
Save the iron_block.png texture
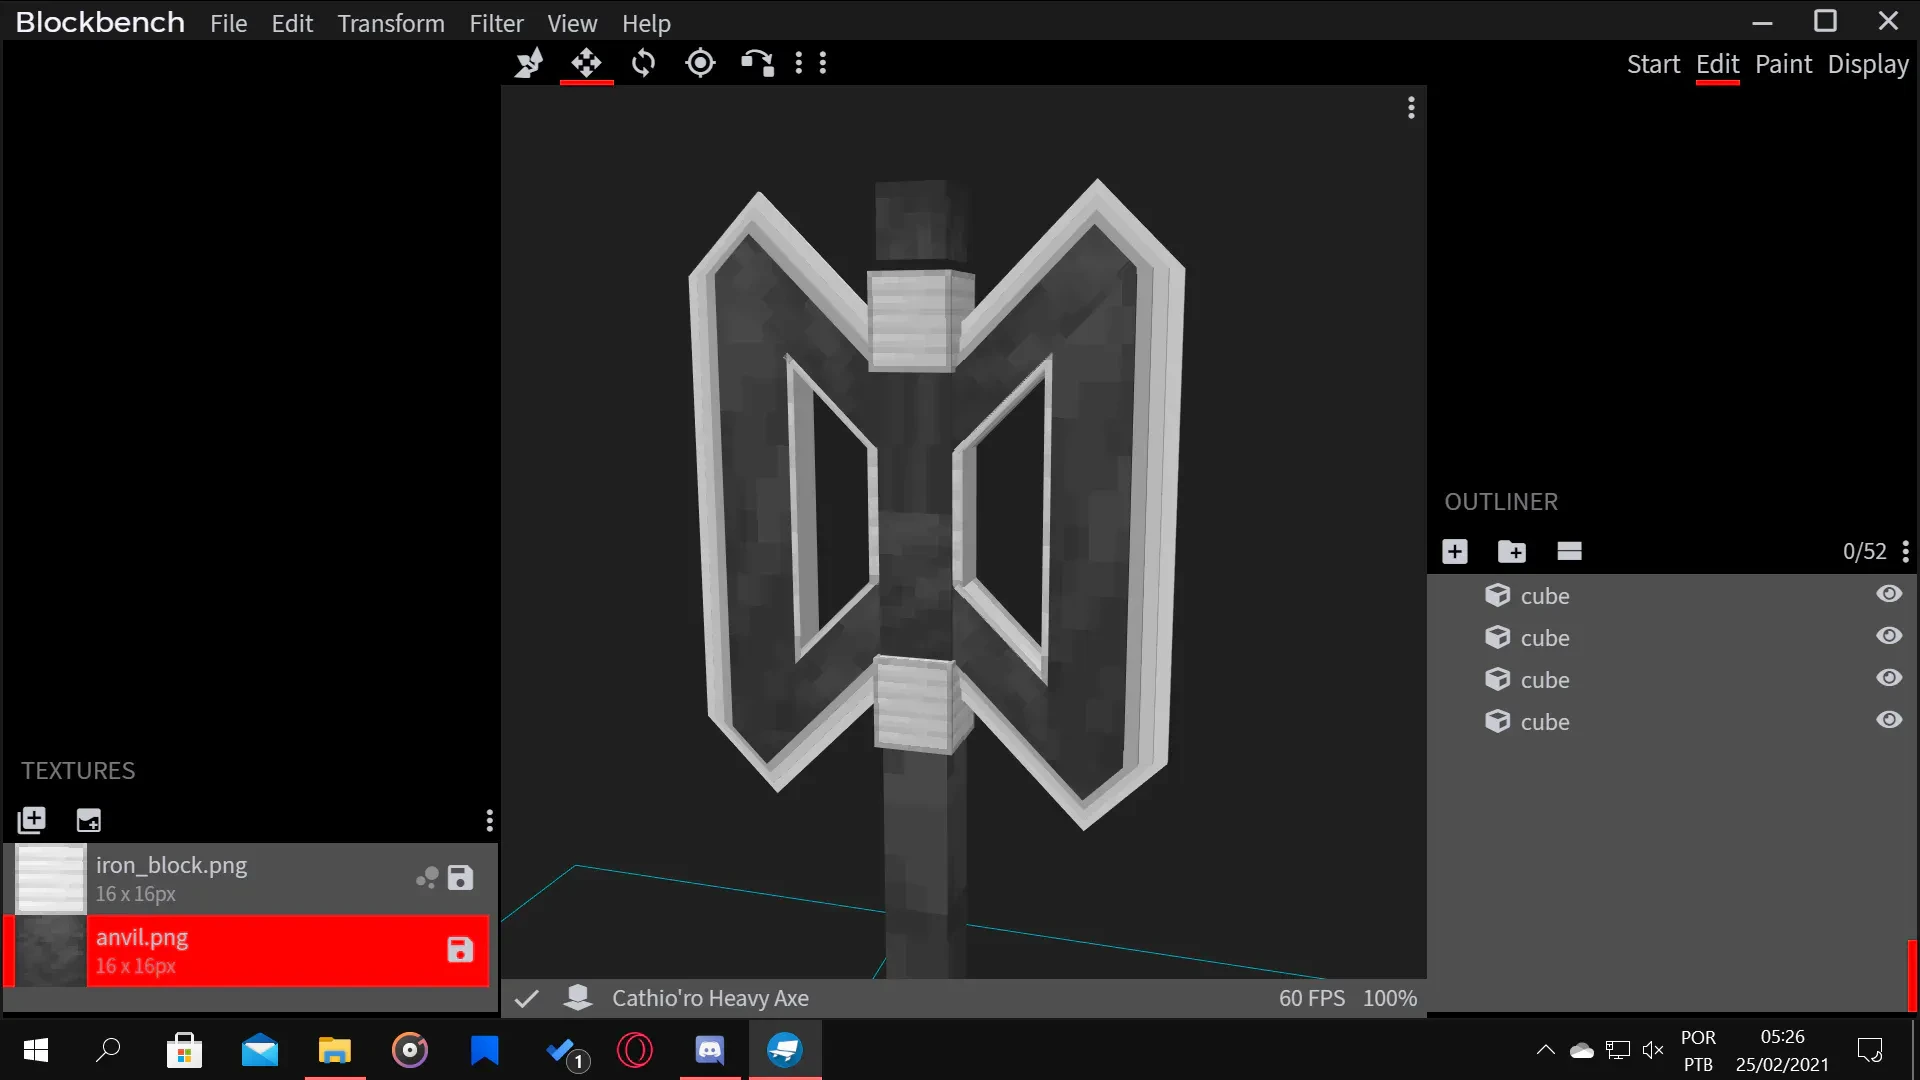460,878
